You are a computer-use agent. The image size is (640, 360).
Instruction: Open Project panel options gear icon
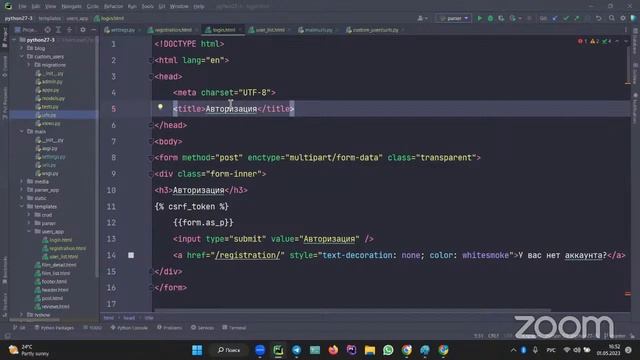pyautogui.click(x=83, y=30)
